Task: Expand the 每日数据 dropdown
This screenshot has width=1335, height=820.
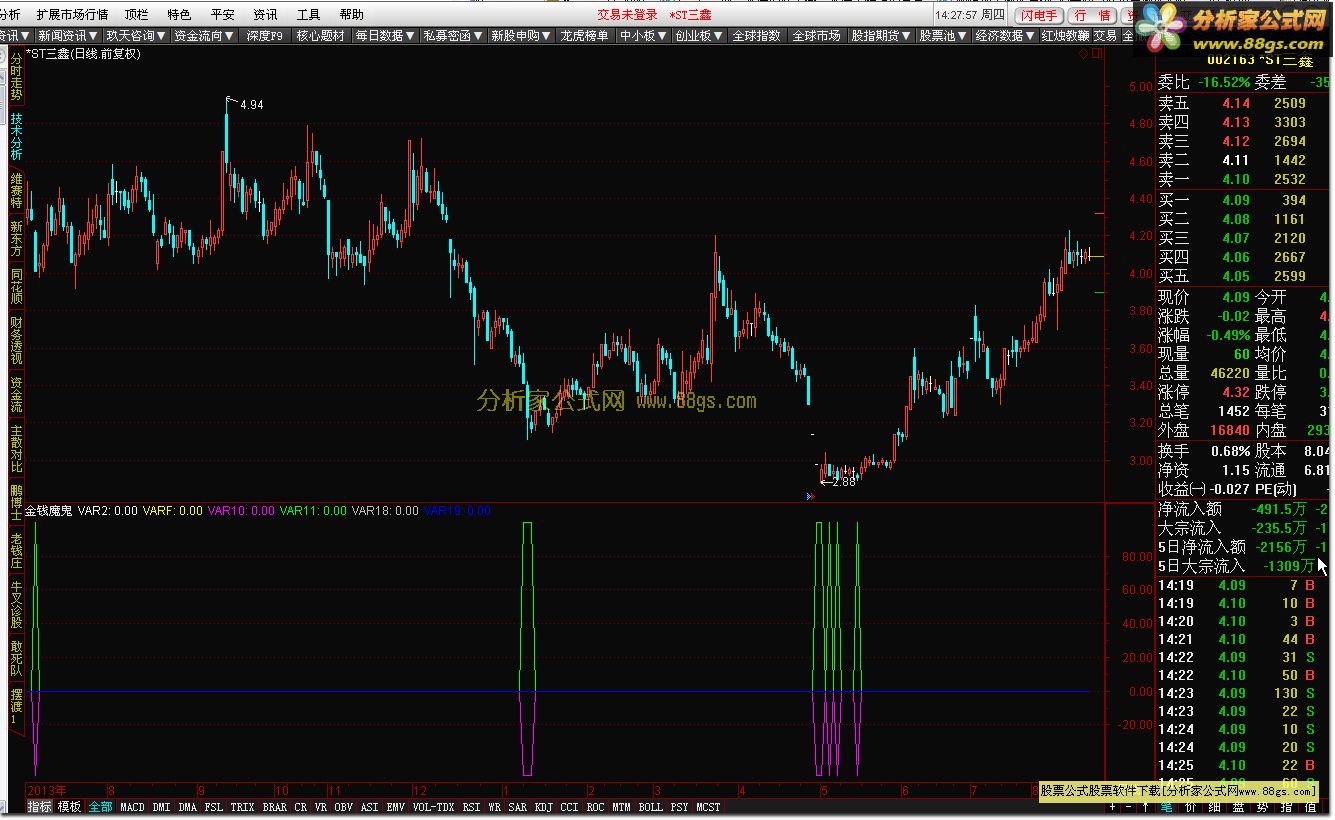Action: point(384,35)
